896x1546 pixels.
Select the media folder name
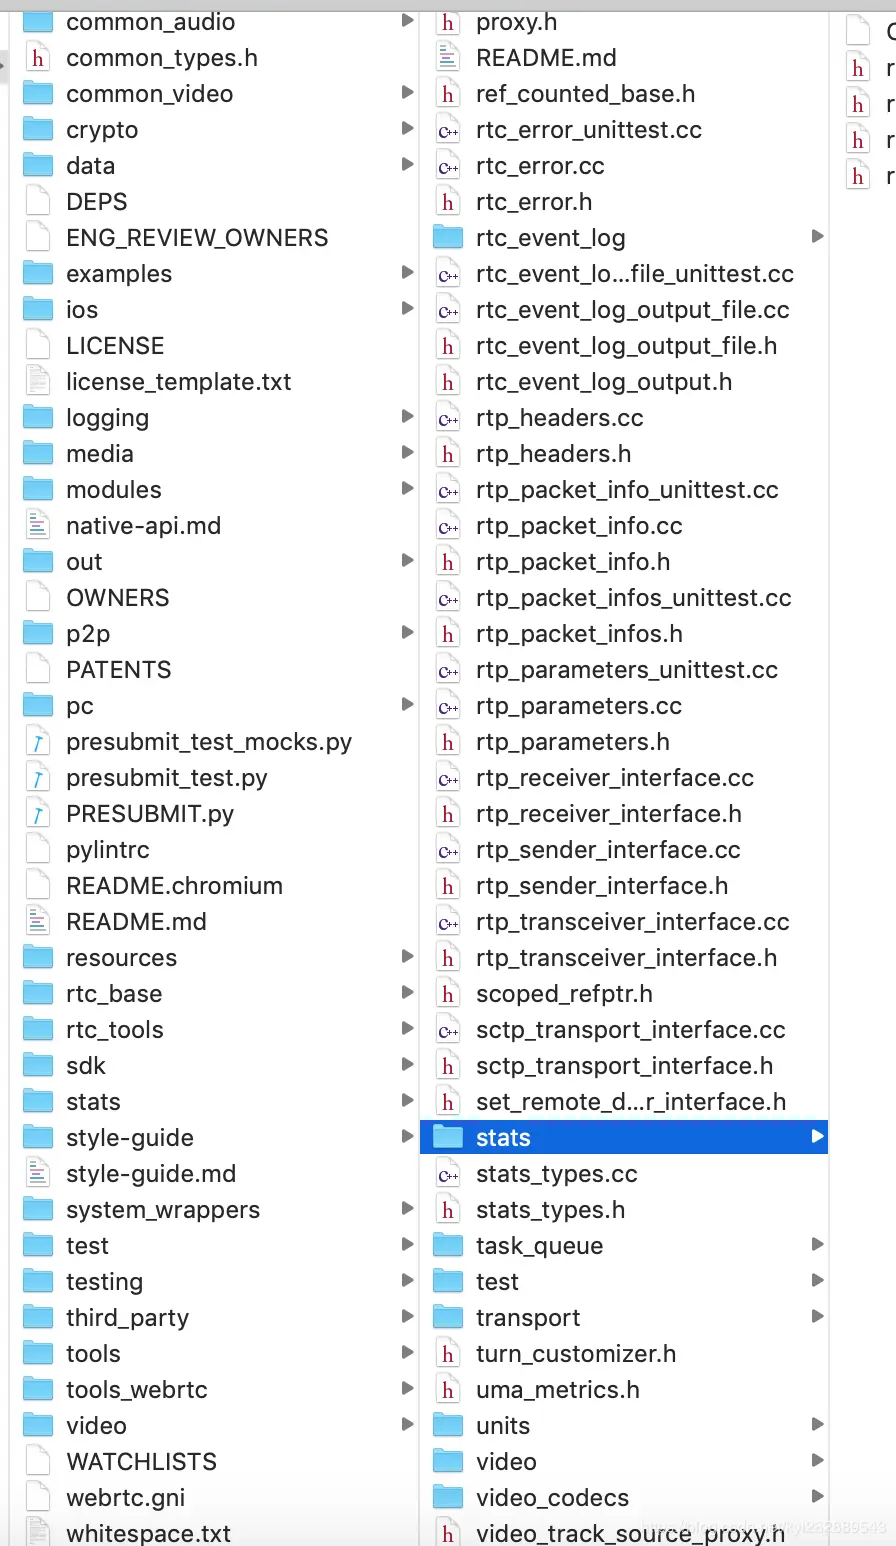point(100,454)
